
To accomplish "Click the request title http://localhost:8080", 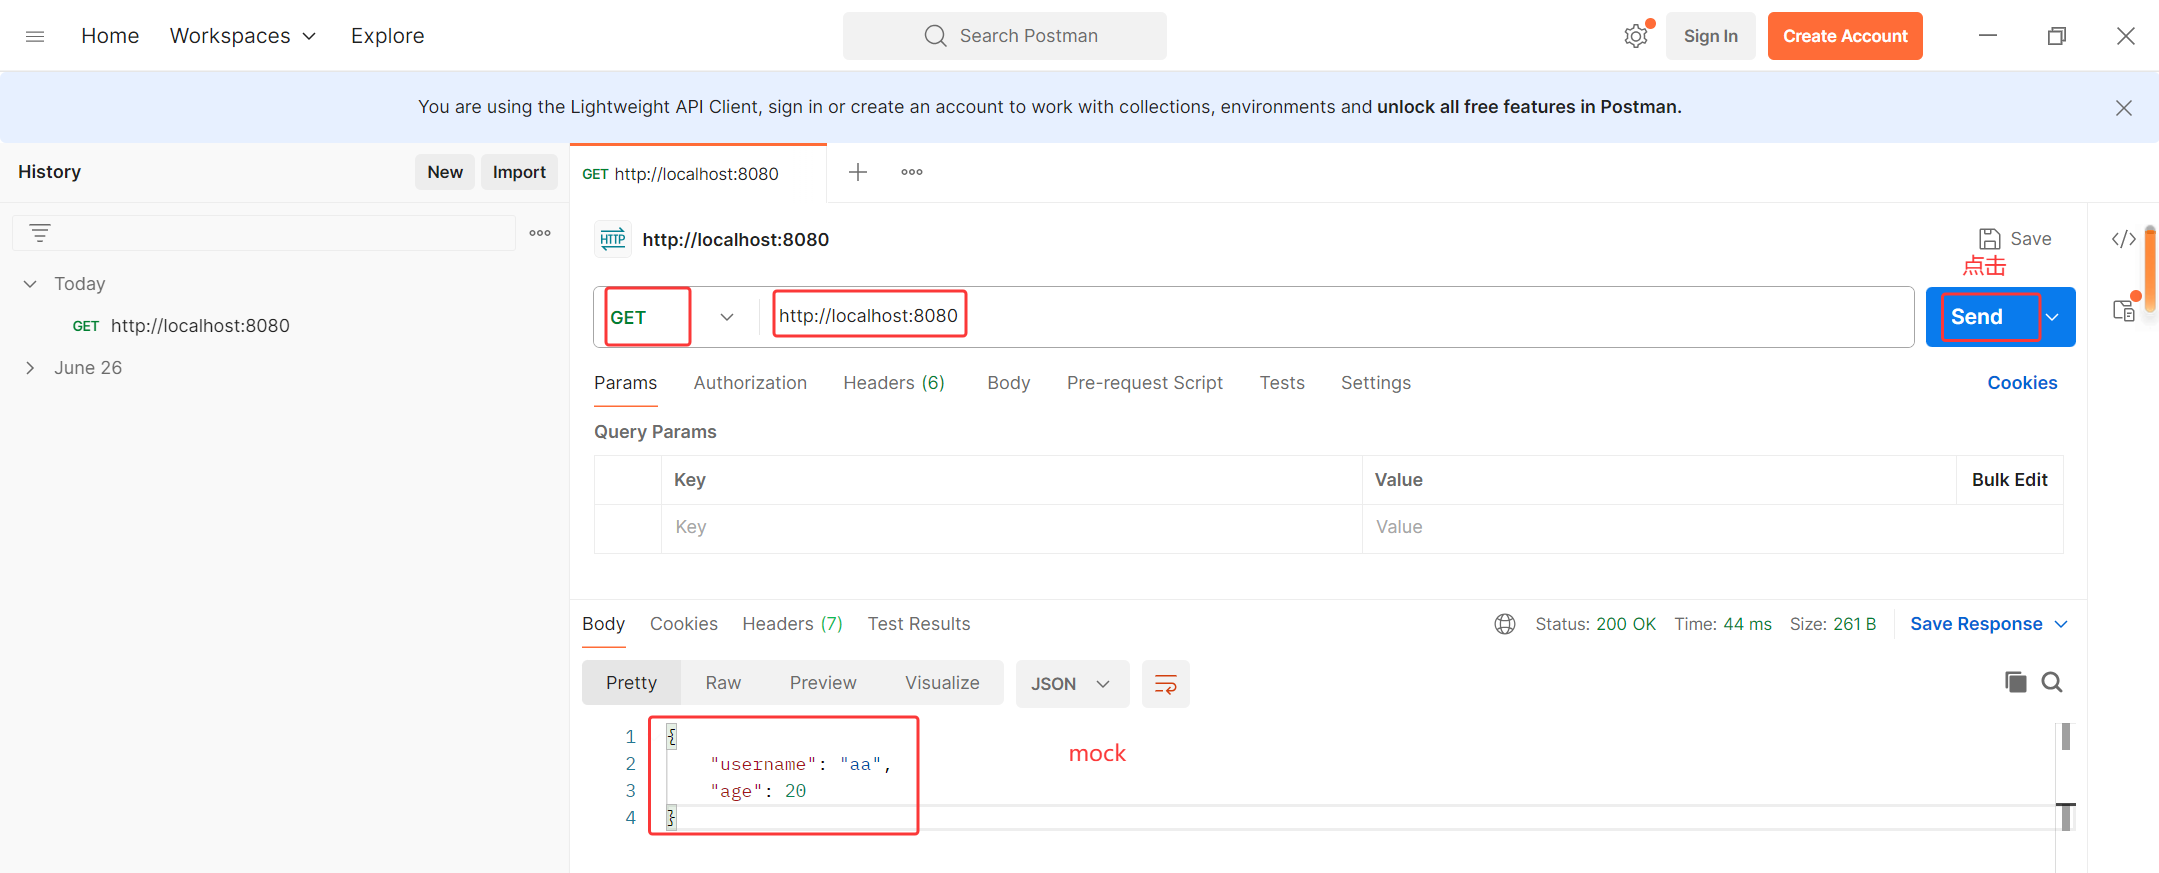I will point(736,240).
